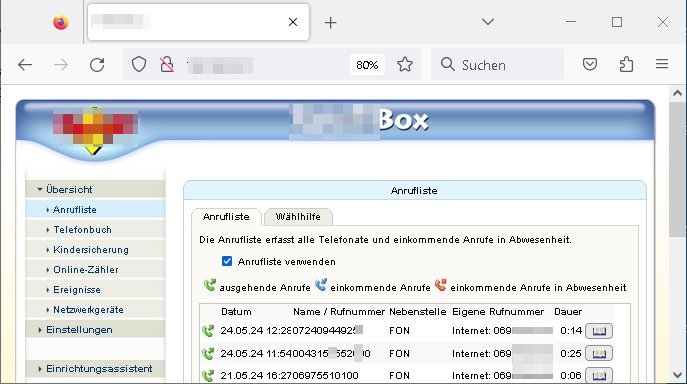Click the number 06975510100
Viewport: 687px width, 384px height.
tap(325, 376)
